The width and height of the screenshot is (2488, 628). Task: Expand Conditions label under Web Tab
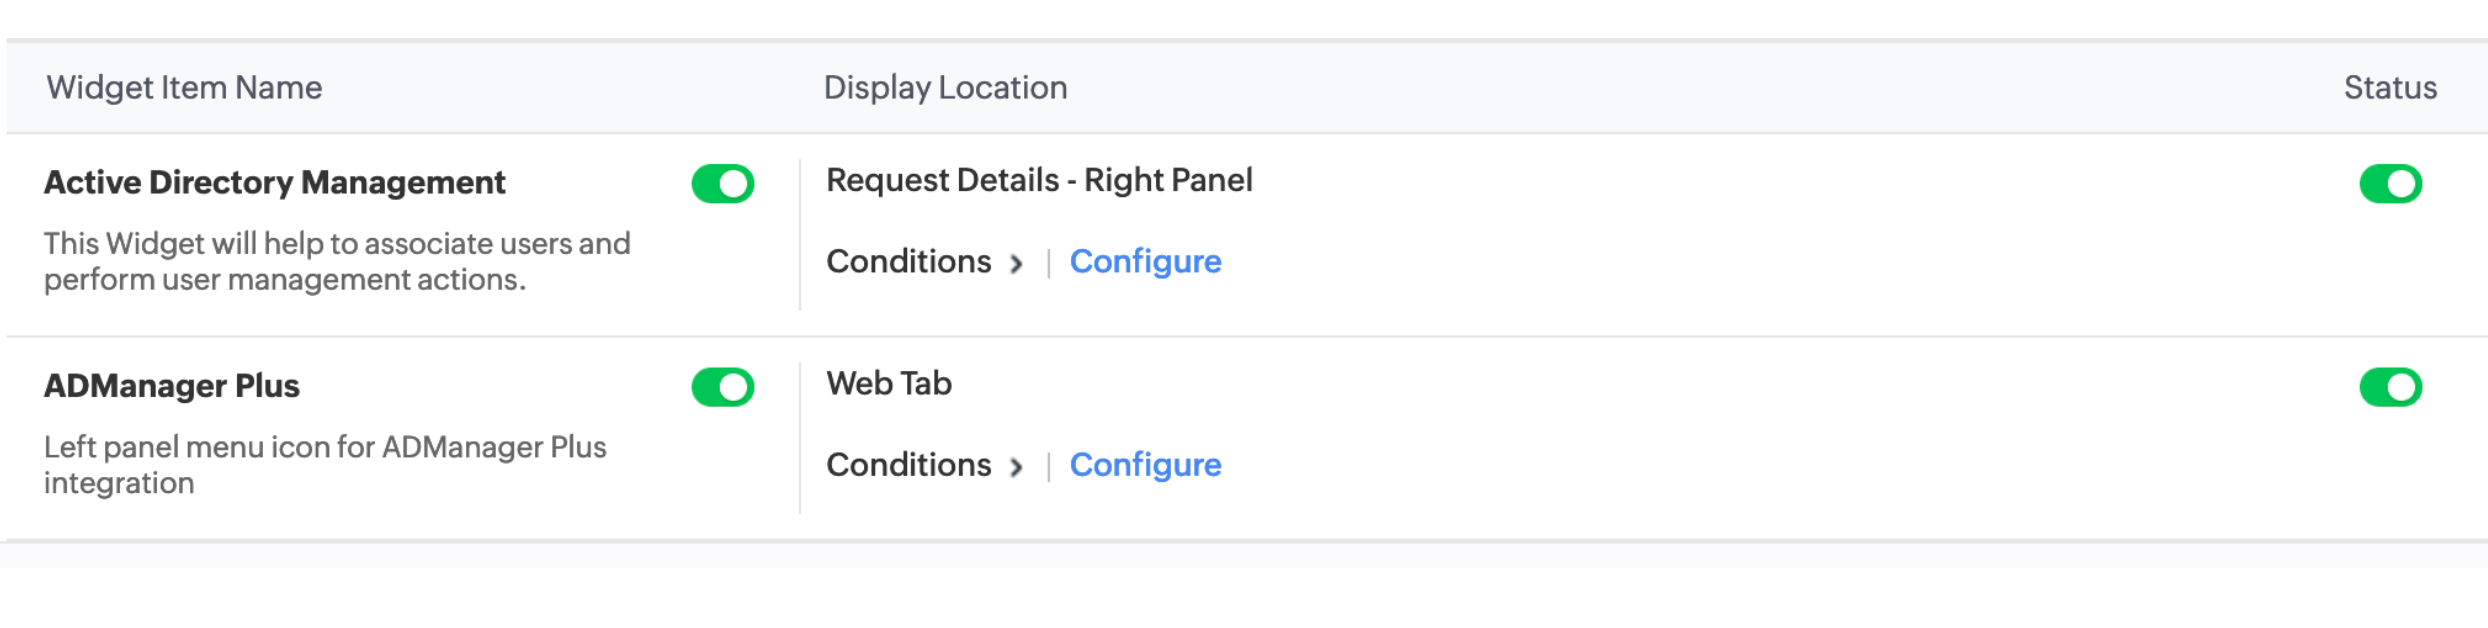point(908,465)
